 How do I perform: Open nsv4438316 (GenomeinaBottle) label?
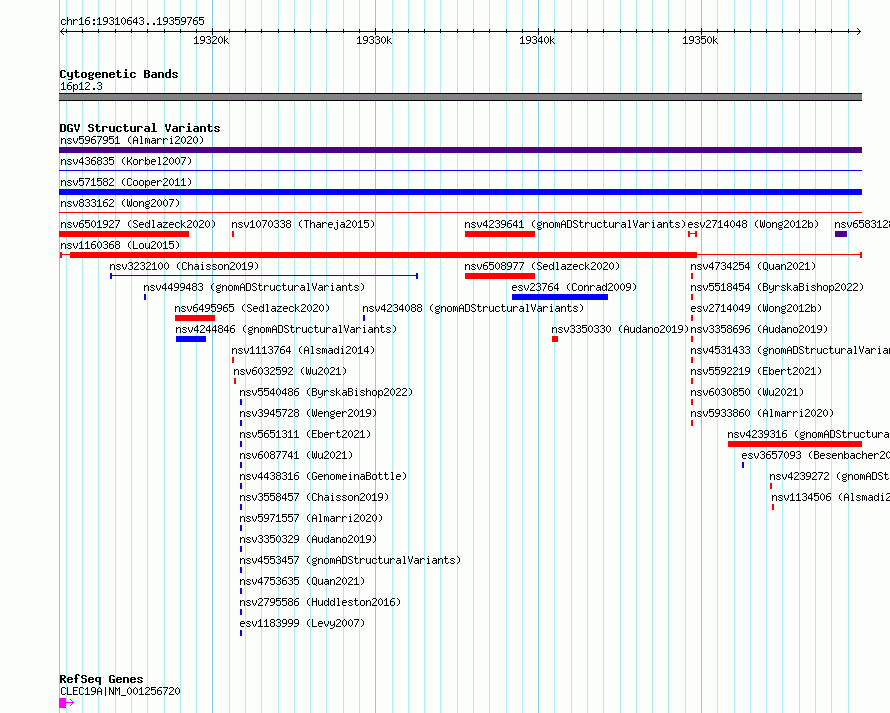(323, 476)
